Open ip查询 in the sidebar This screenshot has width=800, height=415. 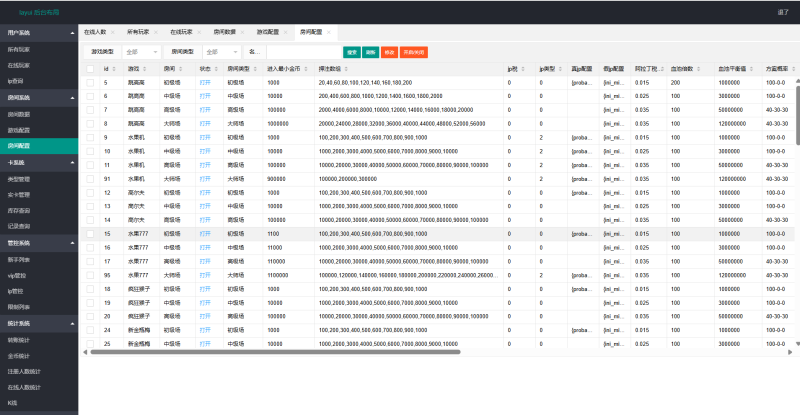(39, 81)
